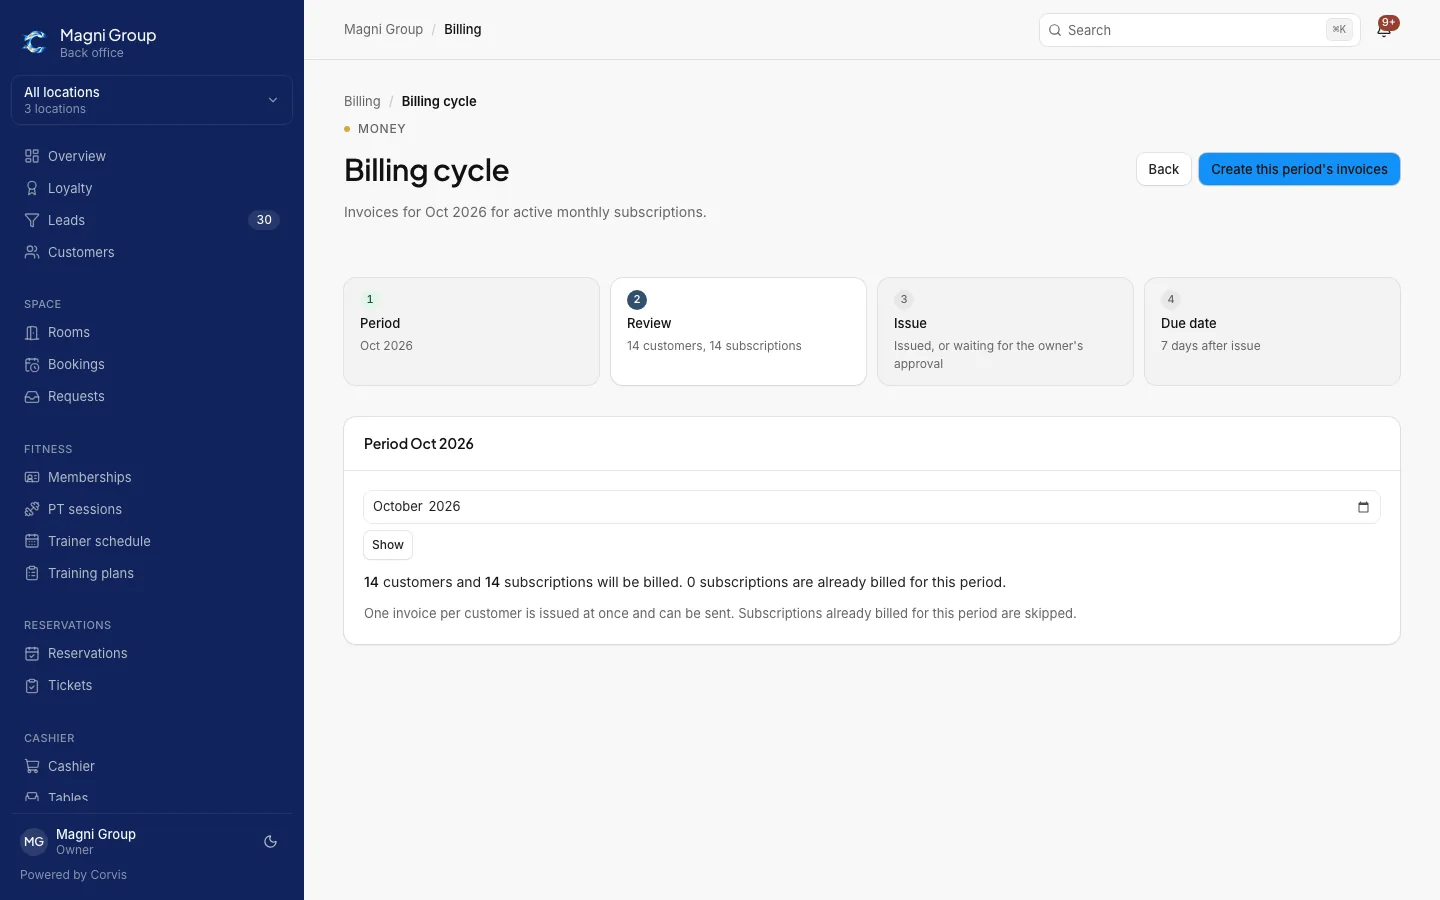Open the Bookings calendar icon
Image resolution: width=1440 pixels, height=900 pixels.
point(32,364)
